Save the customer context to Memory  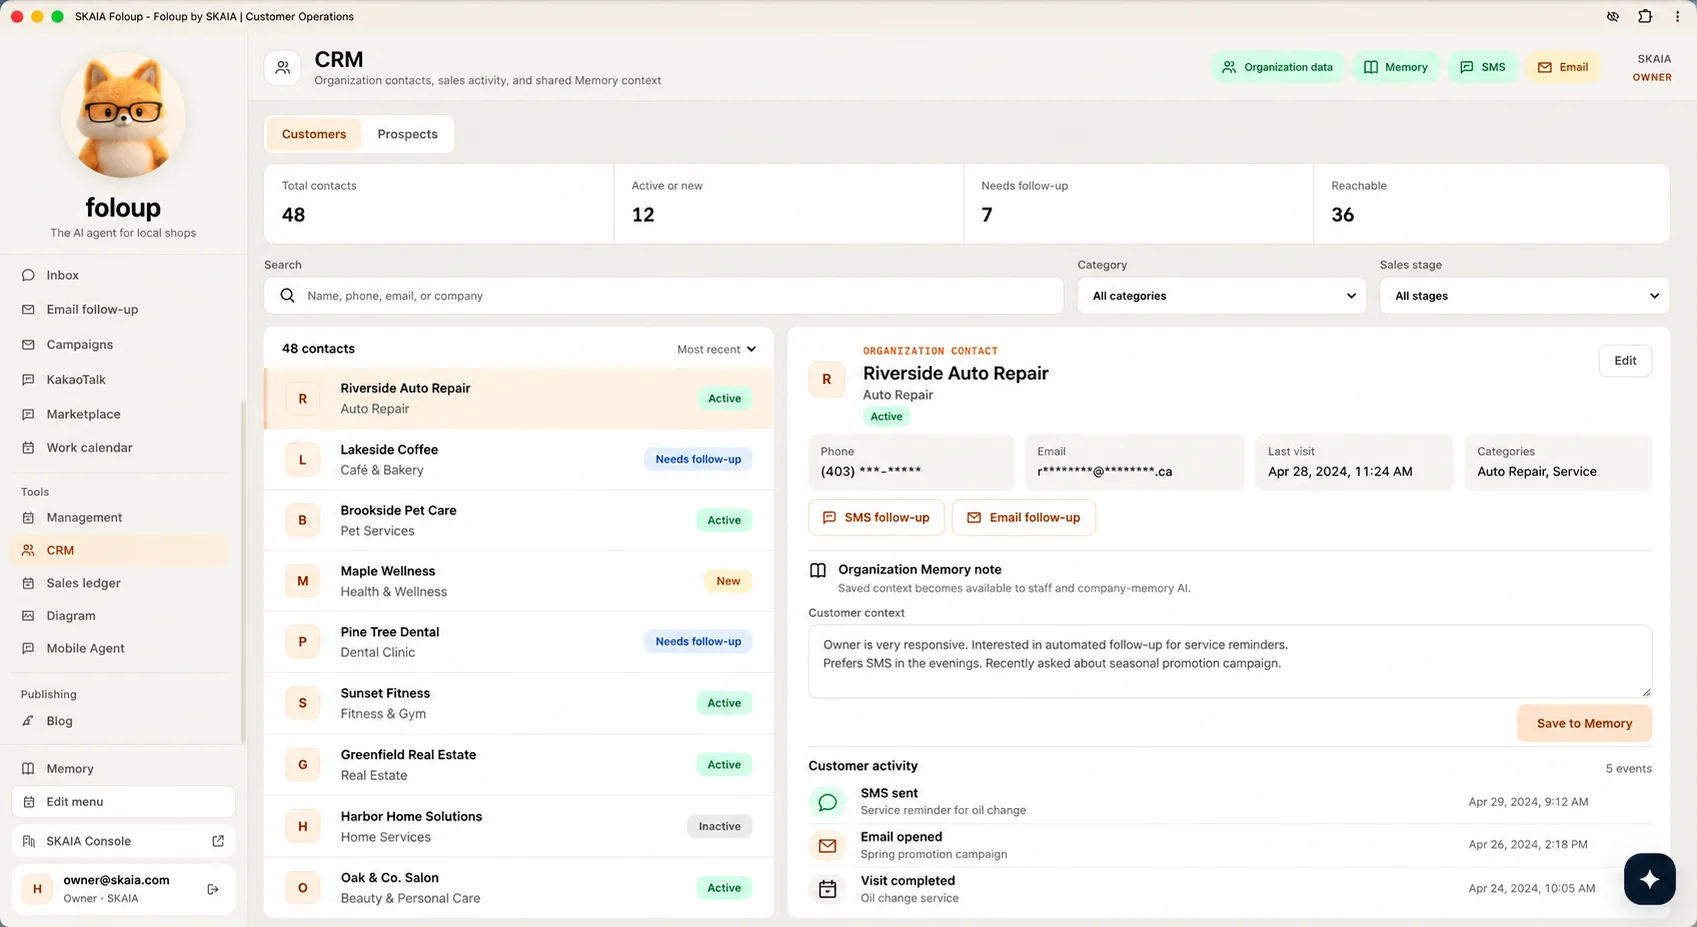pyautogui.click(x=1584, y=723)
